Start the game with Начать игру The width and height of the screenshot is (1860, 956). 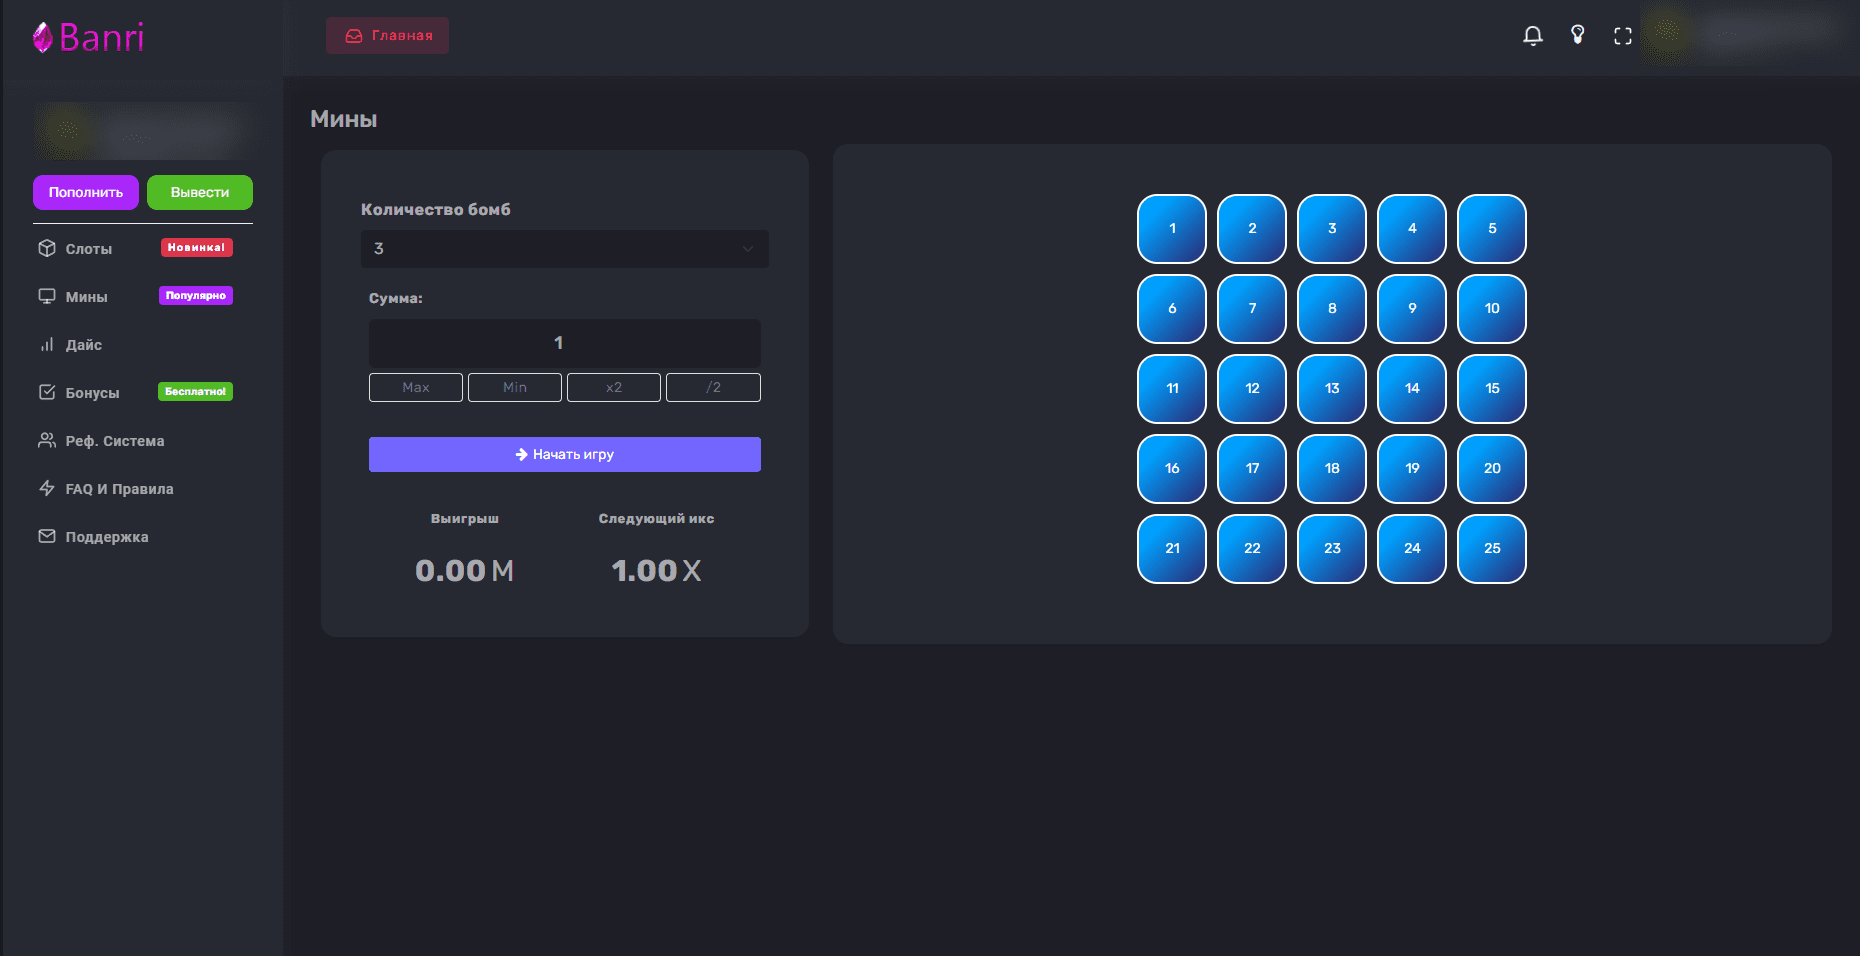coord(564,454)
